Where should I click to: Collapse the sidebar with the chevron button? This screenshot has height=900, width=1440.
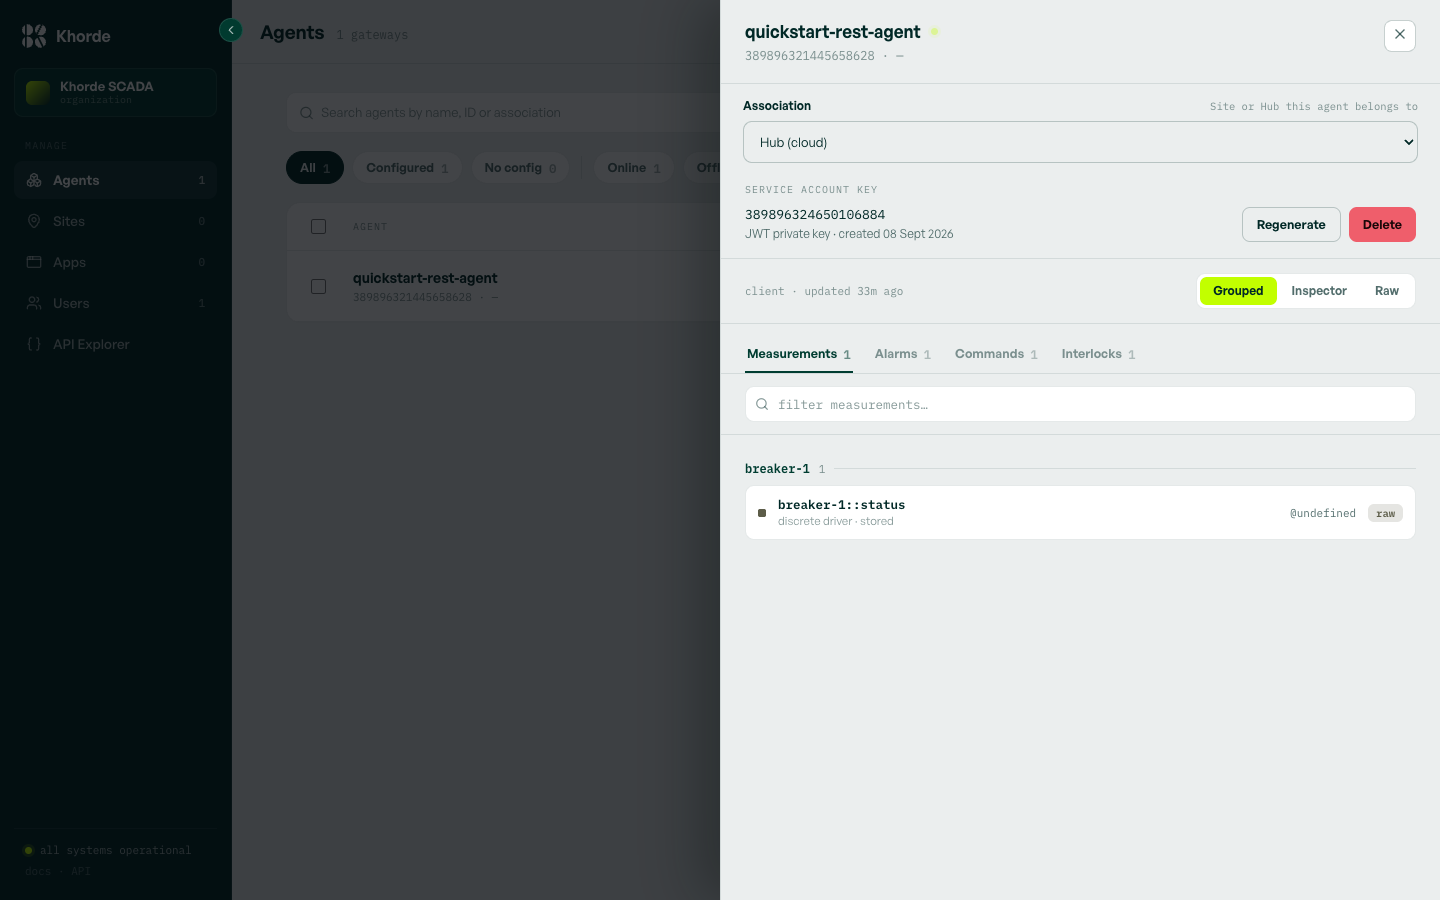[x=231, y=30]
